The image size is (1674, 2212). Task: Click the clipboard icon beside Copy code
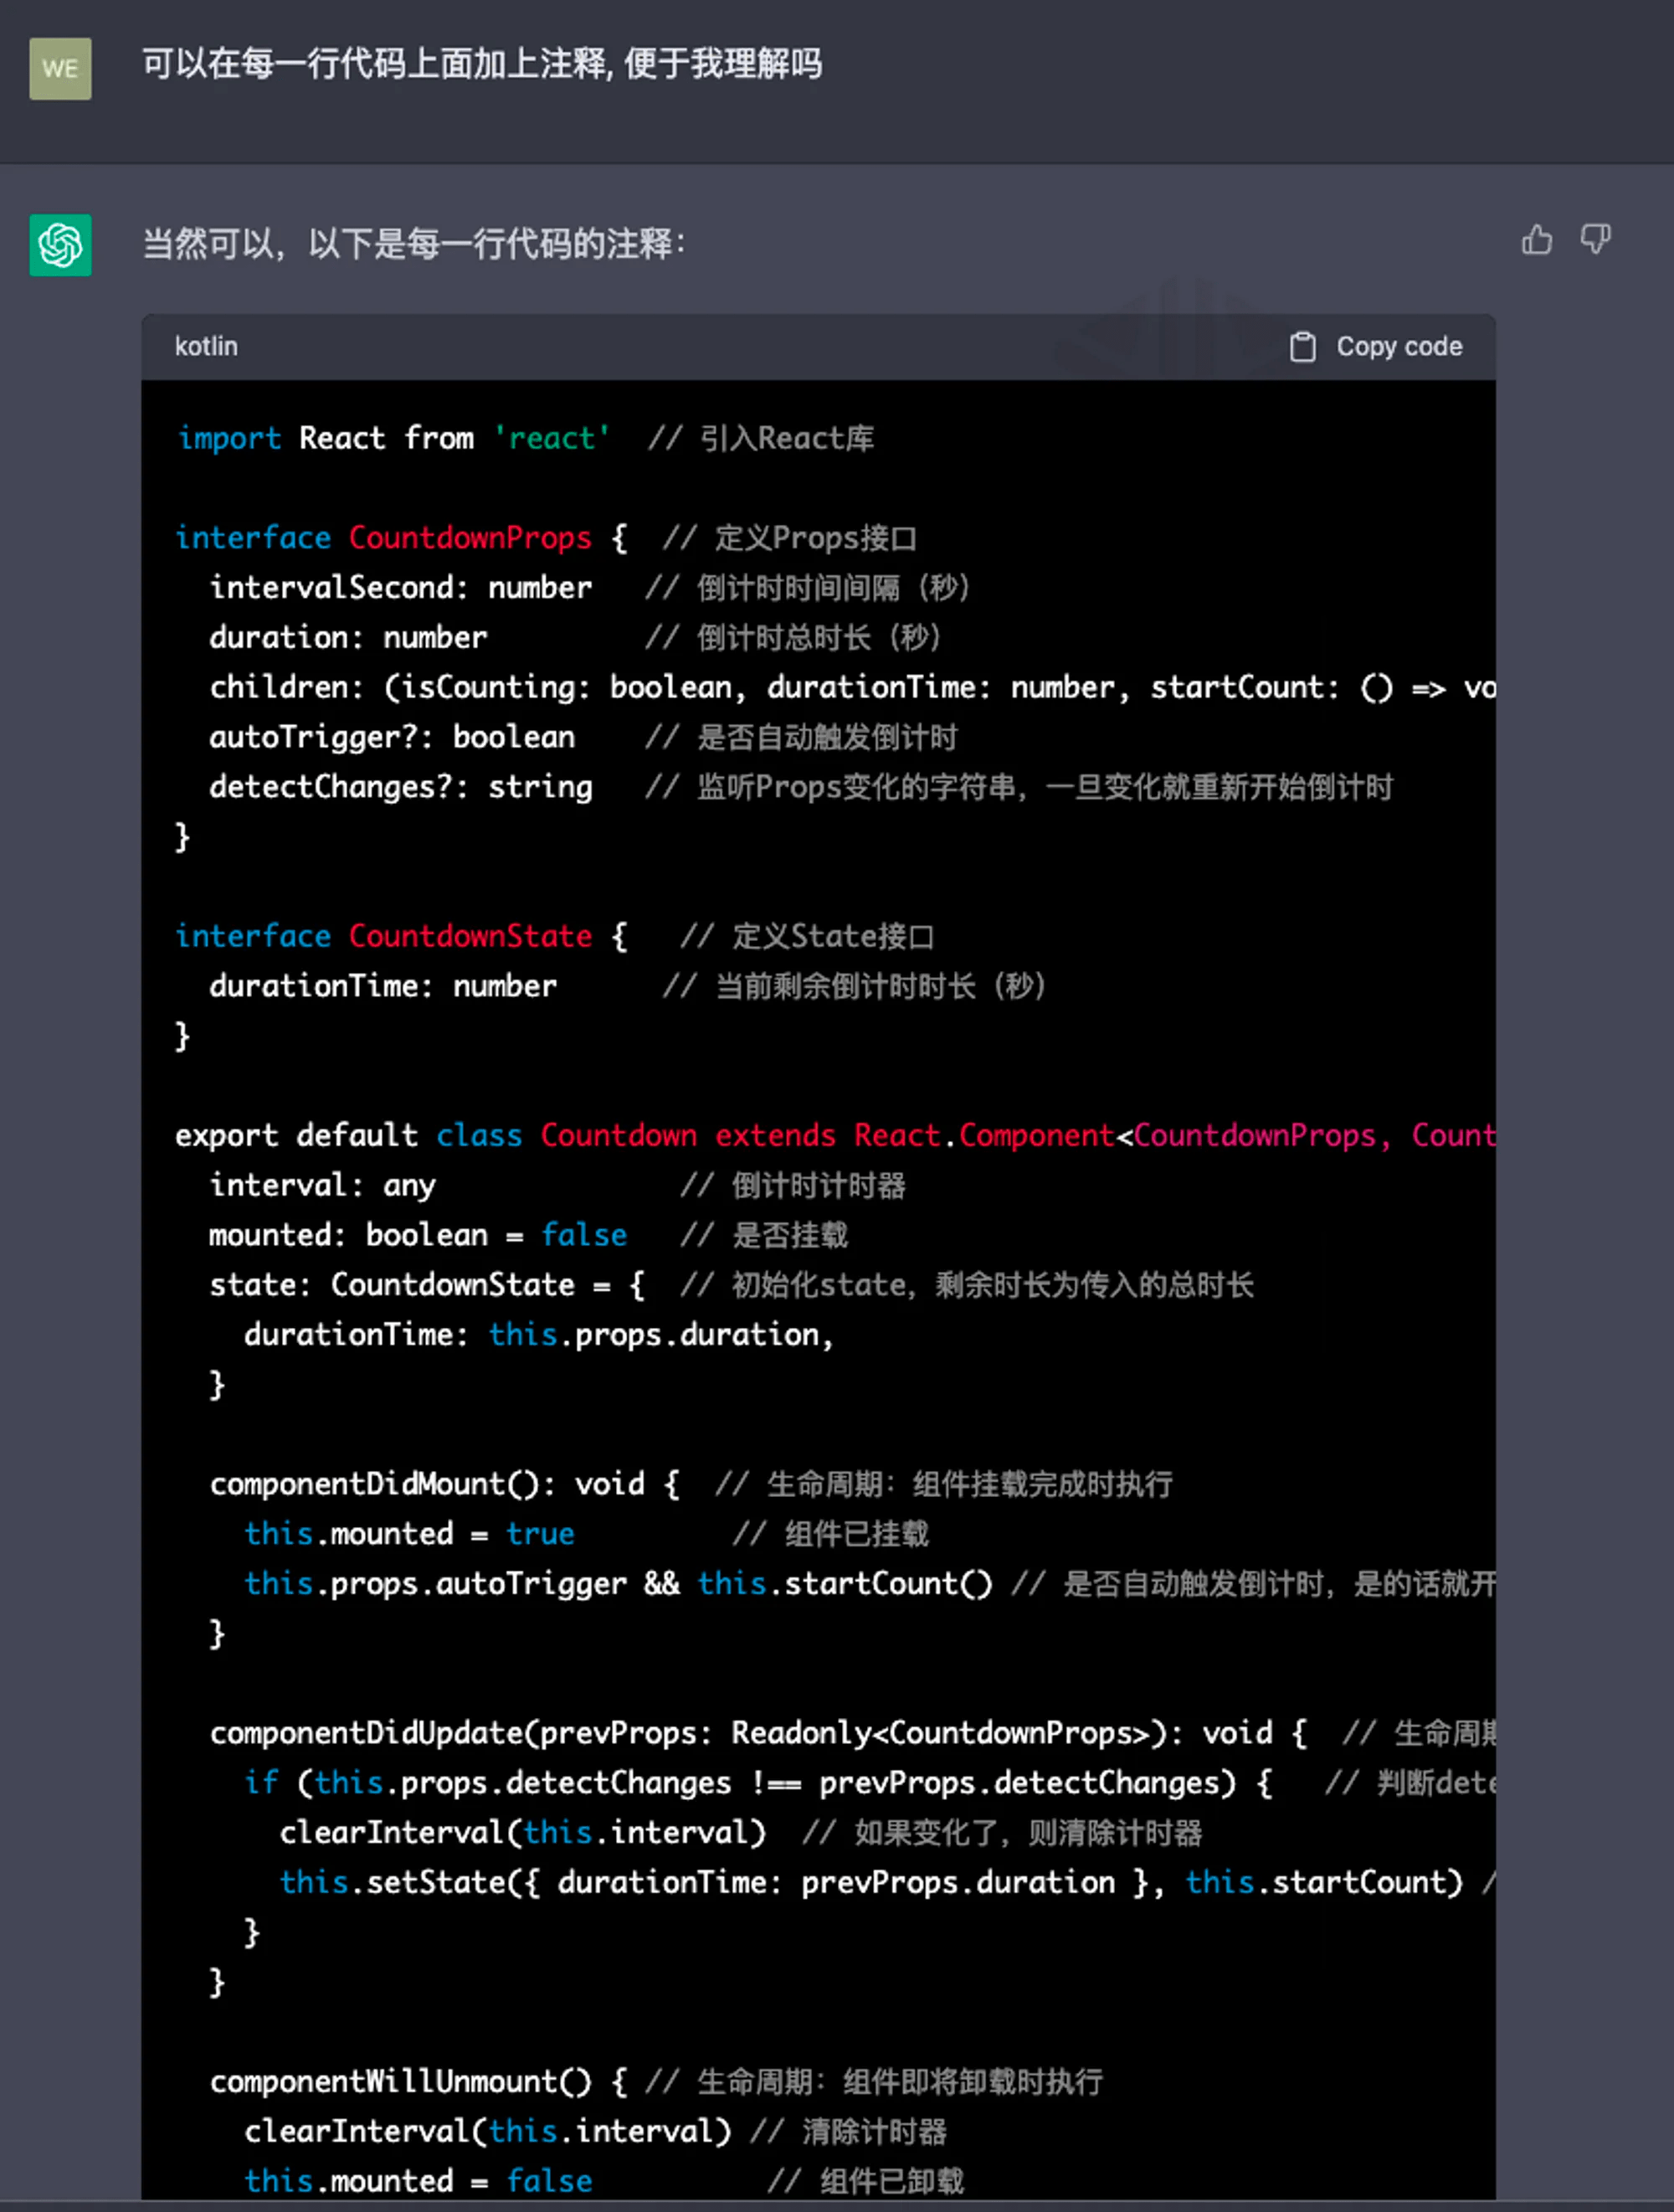click(x=1302, y=346)
